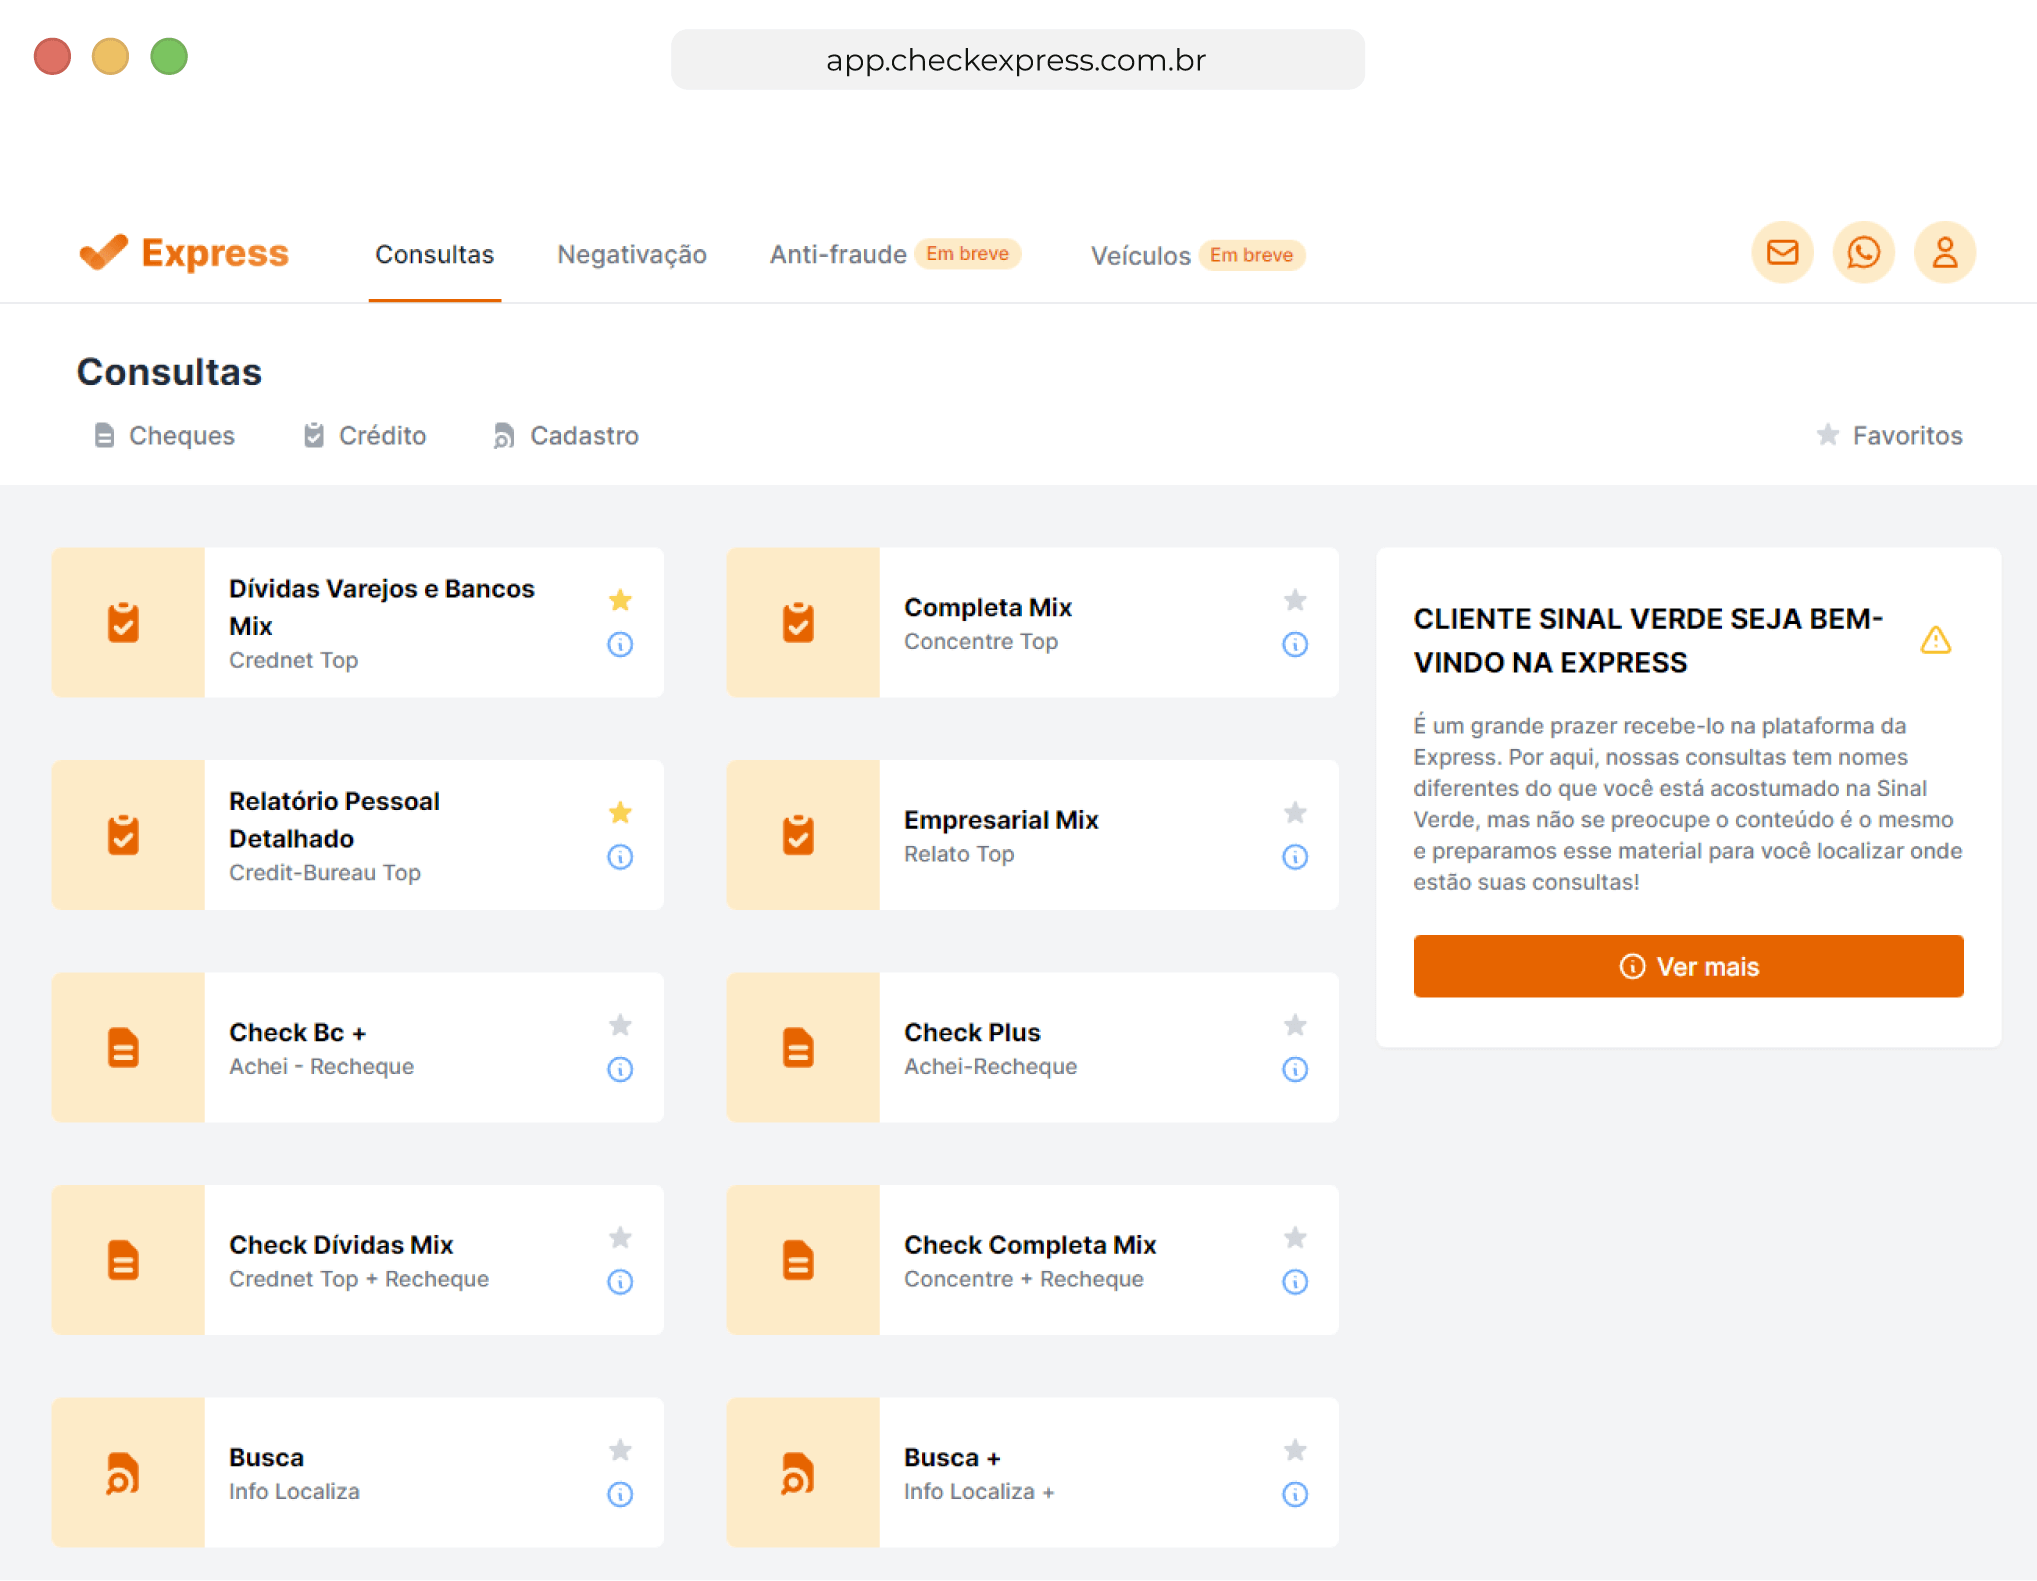Click the 'Info Localiza' subtitle under Busca
Image resolution: width=2037 pixels, height=1581 pixels.
[294, 1491]
